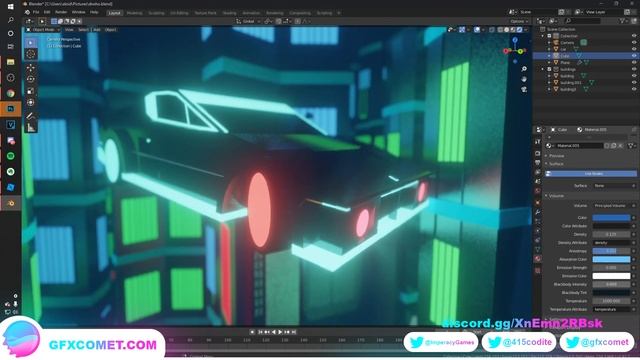Select the Annotate tool

(x=31, y=116)
